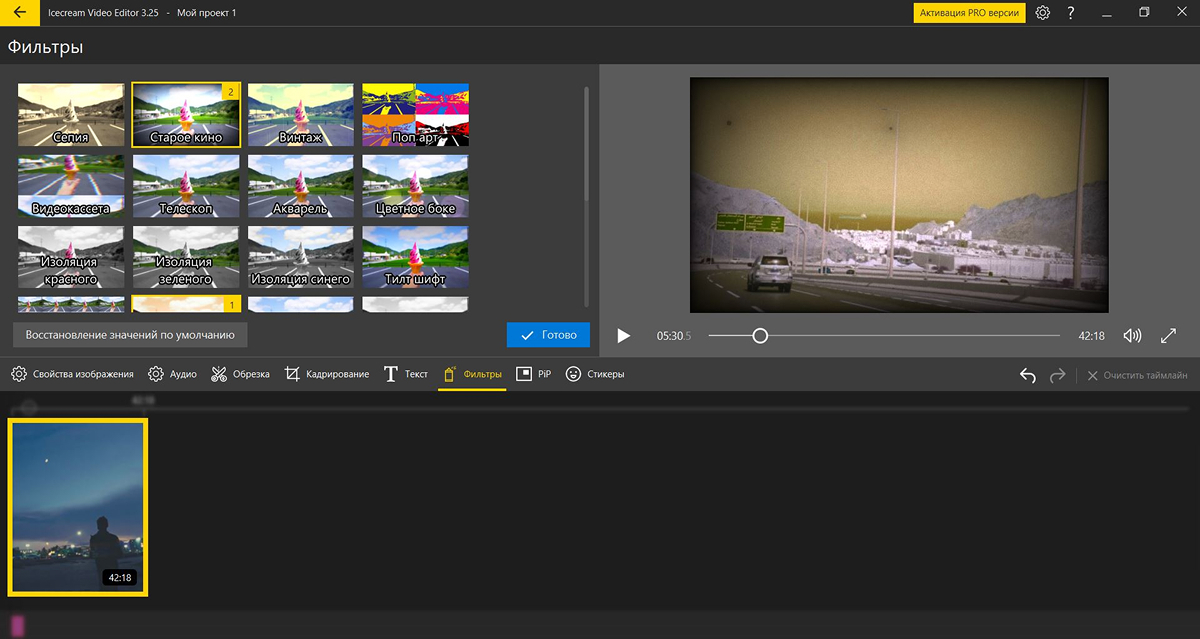This screenshot has height=639, width=1200.
Task: Open help with the question mark icon
Action: 1071,13
